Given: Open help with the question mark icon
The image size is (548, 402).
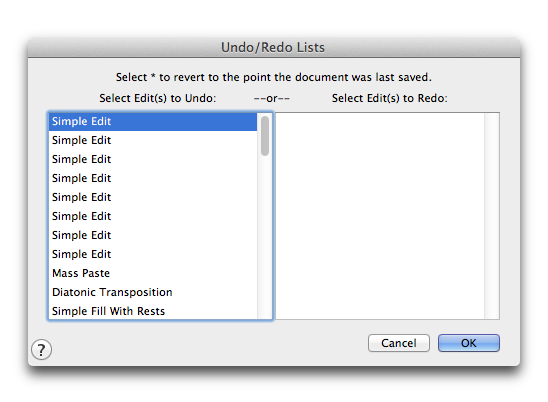Looking at the screenshot, I should click(42, 349).
